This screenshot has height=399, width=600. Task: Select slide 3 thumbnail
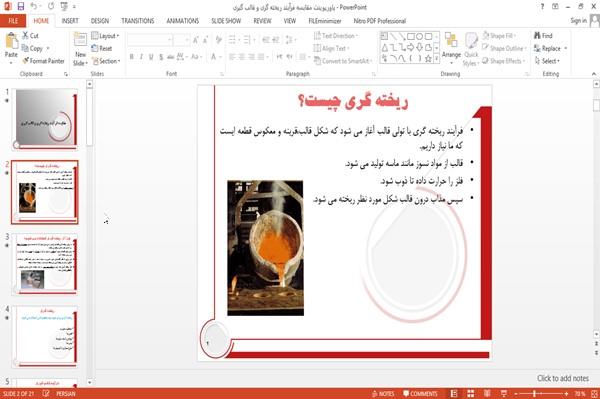[45, 264]
